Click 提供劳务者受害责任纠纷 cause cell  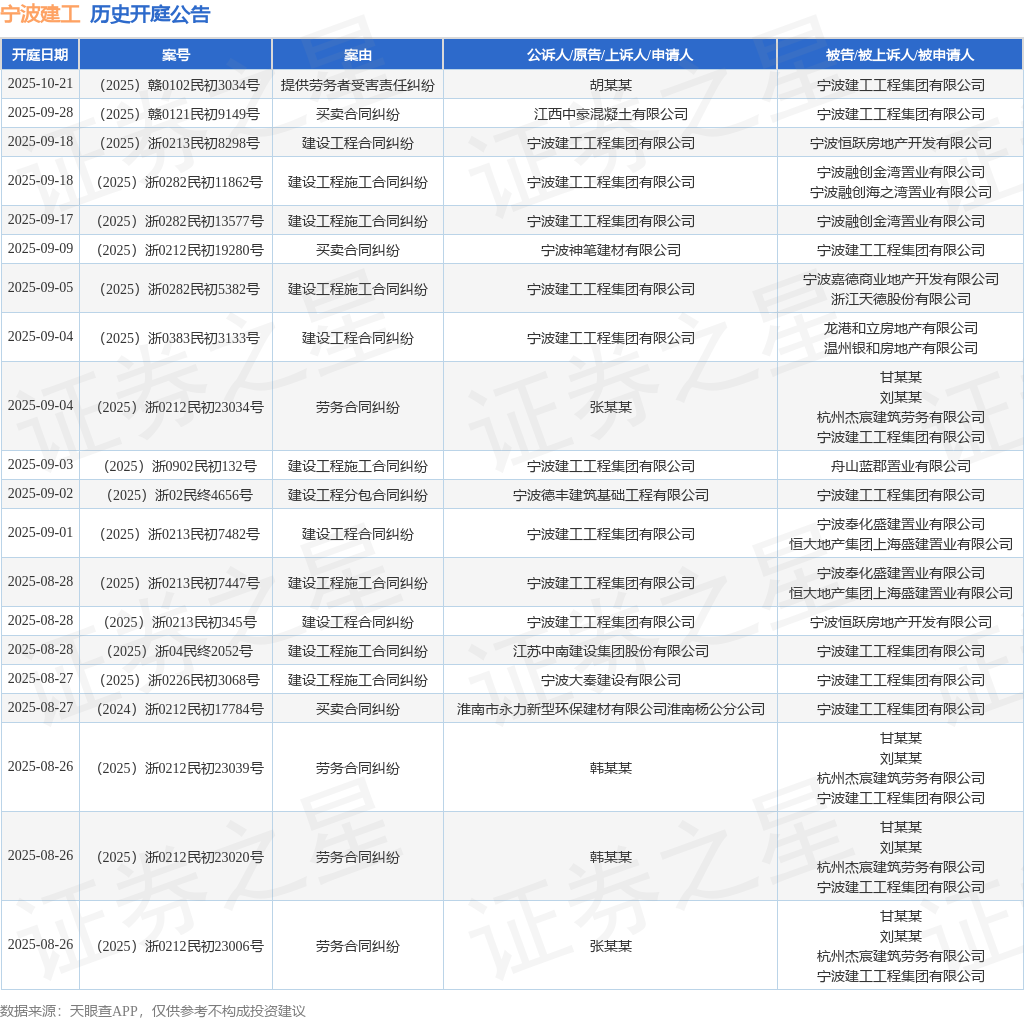[358, 85]
